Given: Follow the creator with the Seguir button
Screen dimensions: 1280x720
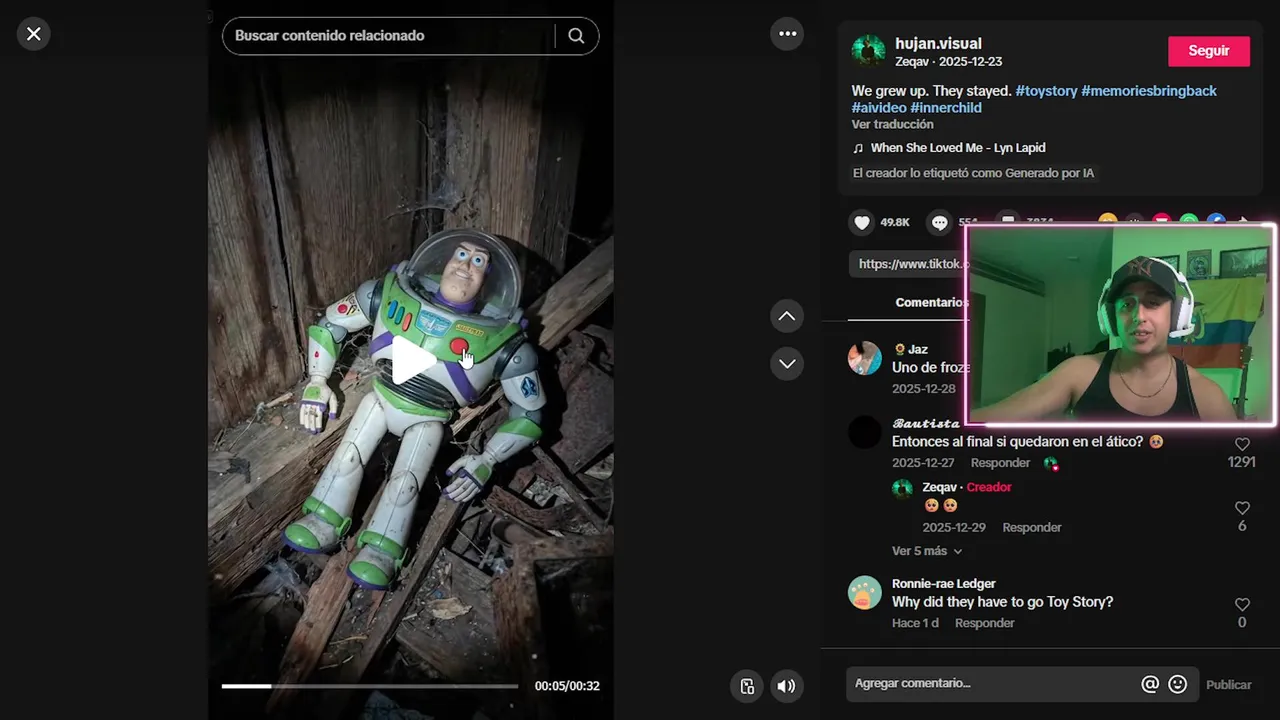Looking at the screenshot, I should coord(1209,51).
